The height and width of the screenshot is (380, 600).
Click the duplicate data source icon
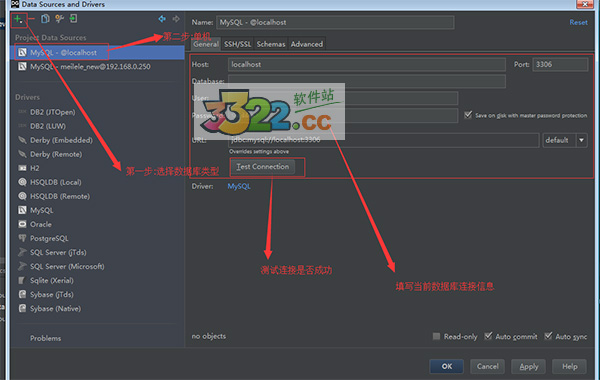[45, 19]
